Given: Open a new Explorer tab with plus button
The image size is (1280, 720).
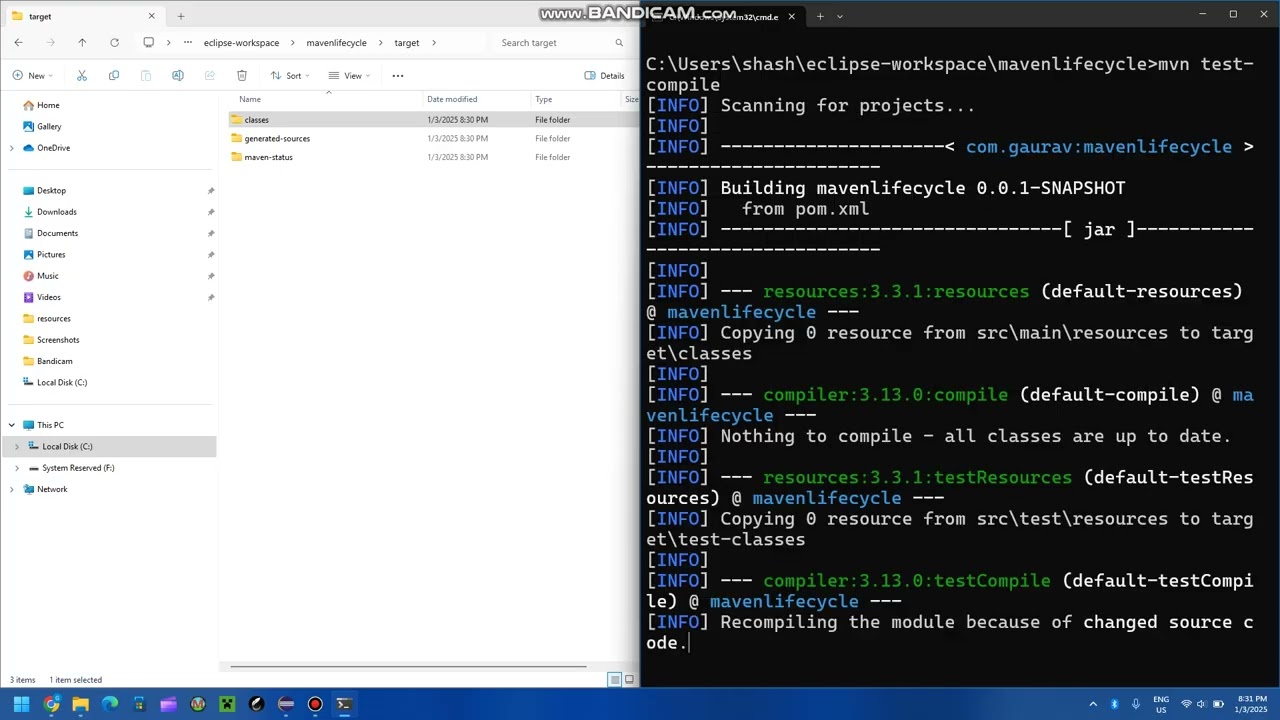Looking at the screenshot, I should tap(181, 16).
